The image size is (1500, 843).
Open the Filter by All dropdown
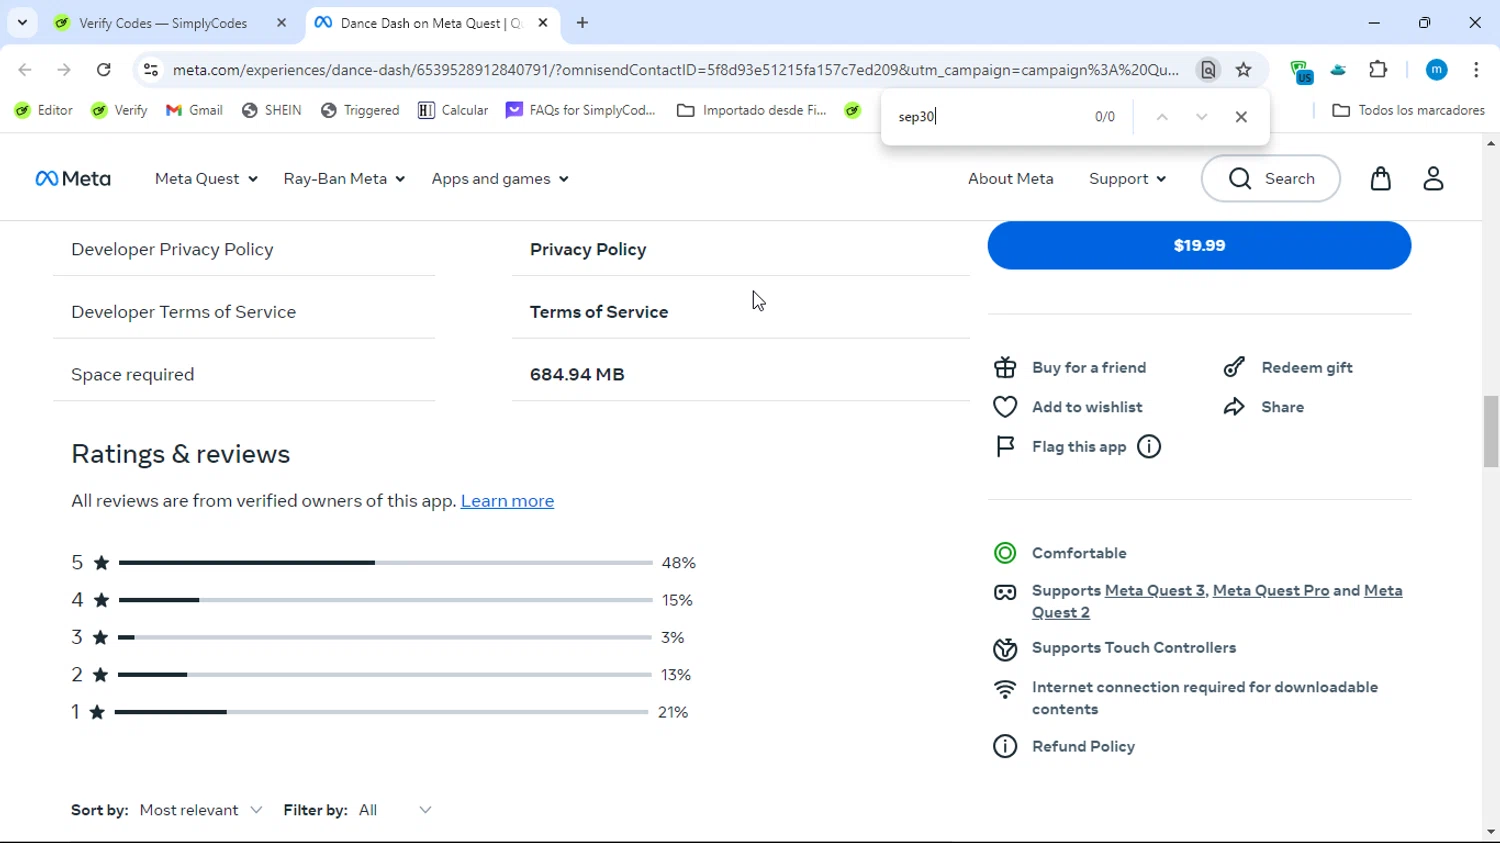[x=395, y=810]
